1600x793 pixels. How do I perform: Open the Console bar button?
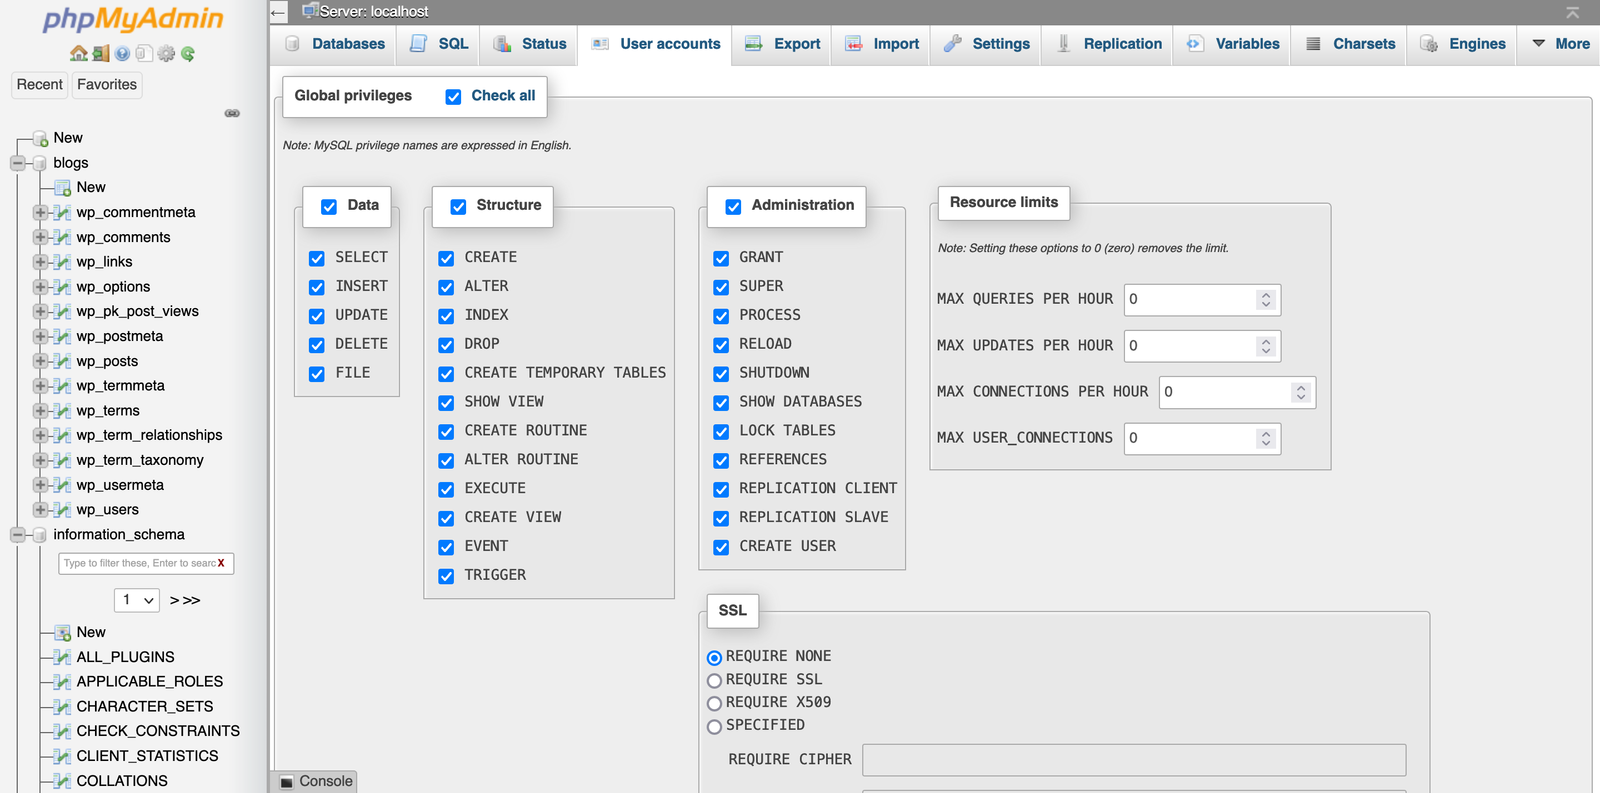point(315,781)
